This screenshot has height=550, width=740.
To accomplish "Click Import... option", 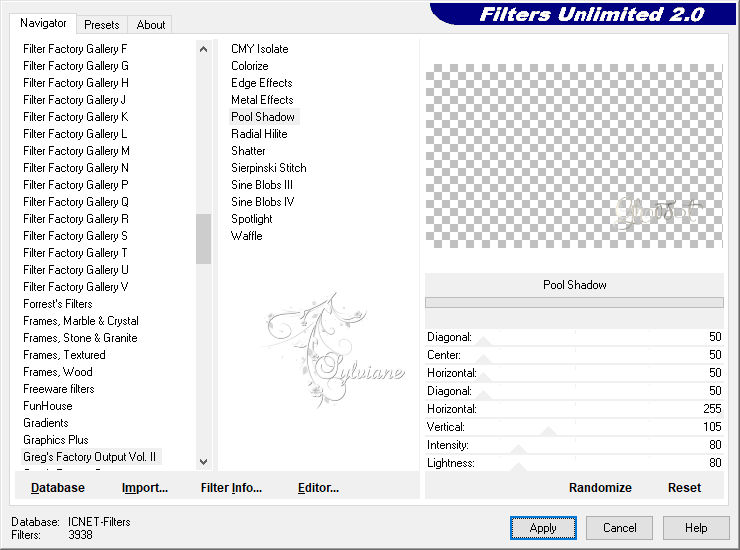I will (144, 488).
